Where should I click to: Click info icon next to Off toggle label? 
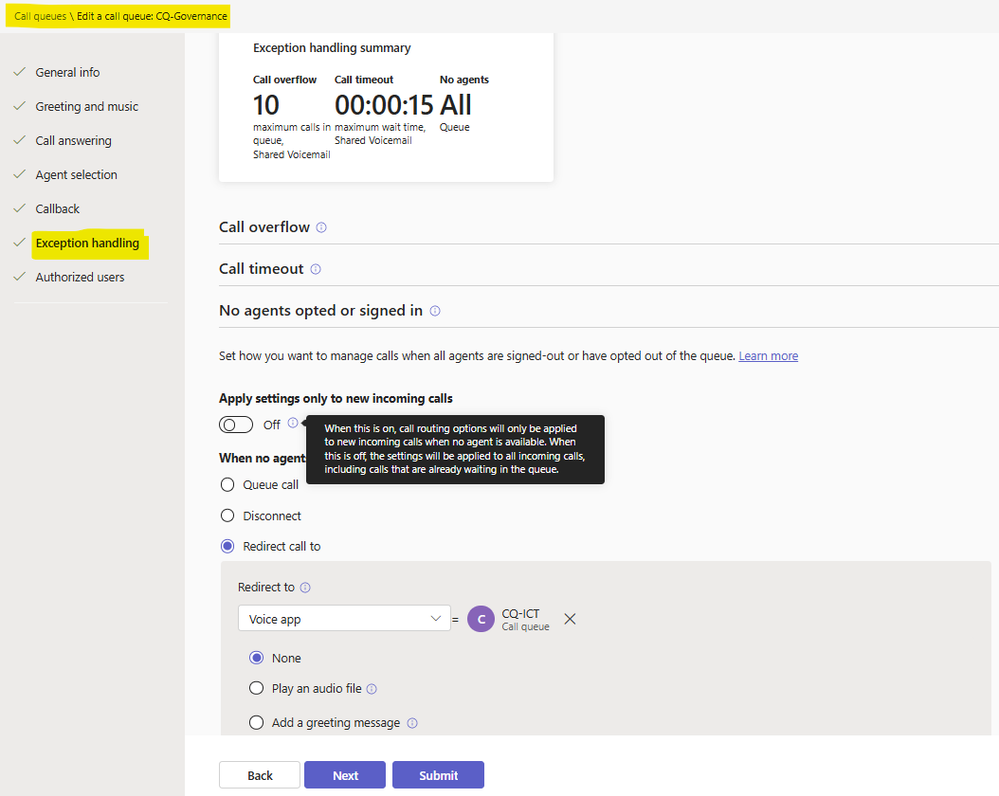point(292,423)
